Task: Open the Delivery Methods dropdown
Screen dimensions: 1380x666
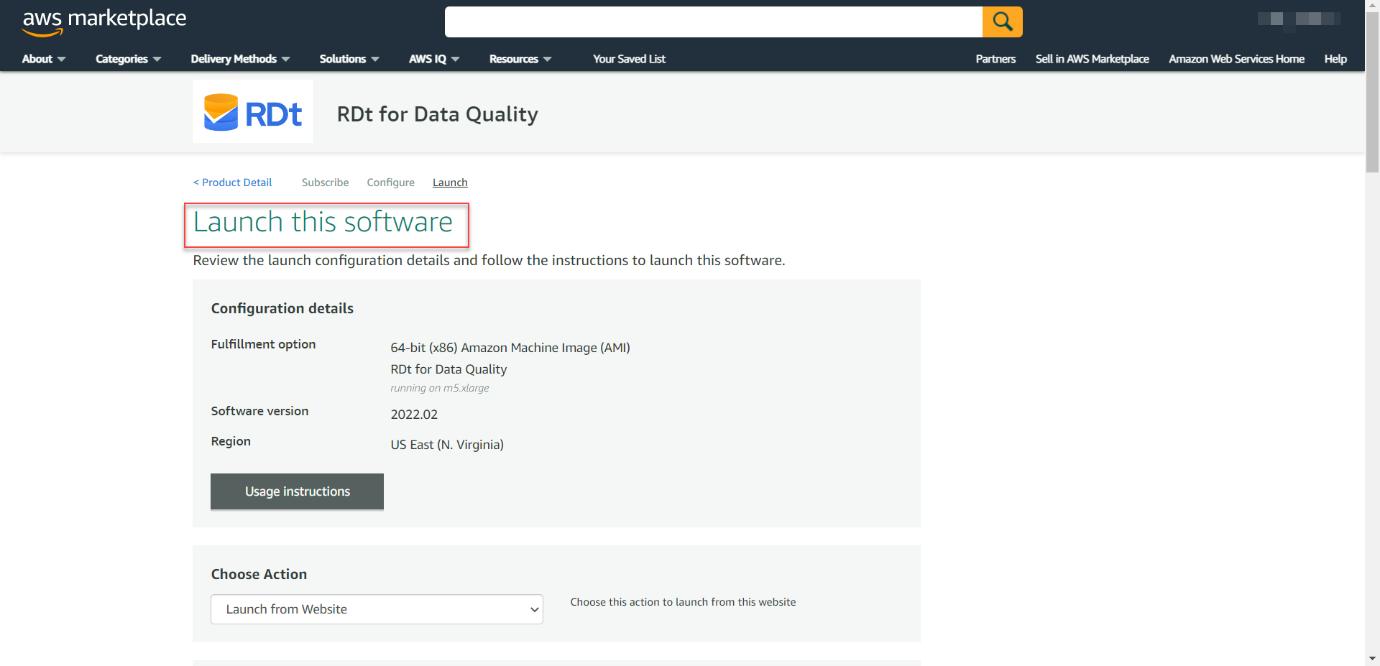Action: pyautogui.click(x=240, y=59)
